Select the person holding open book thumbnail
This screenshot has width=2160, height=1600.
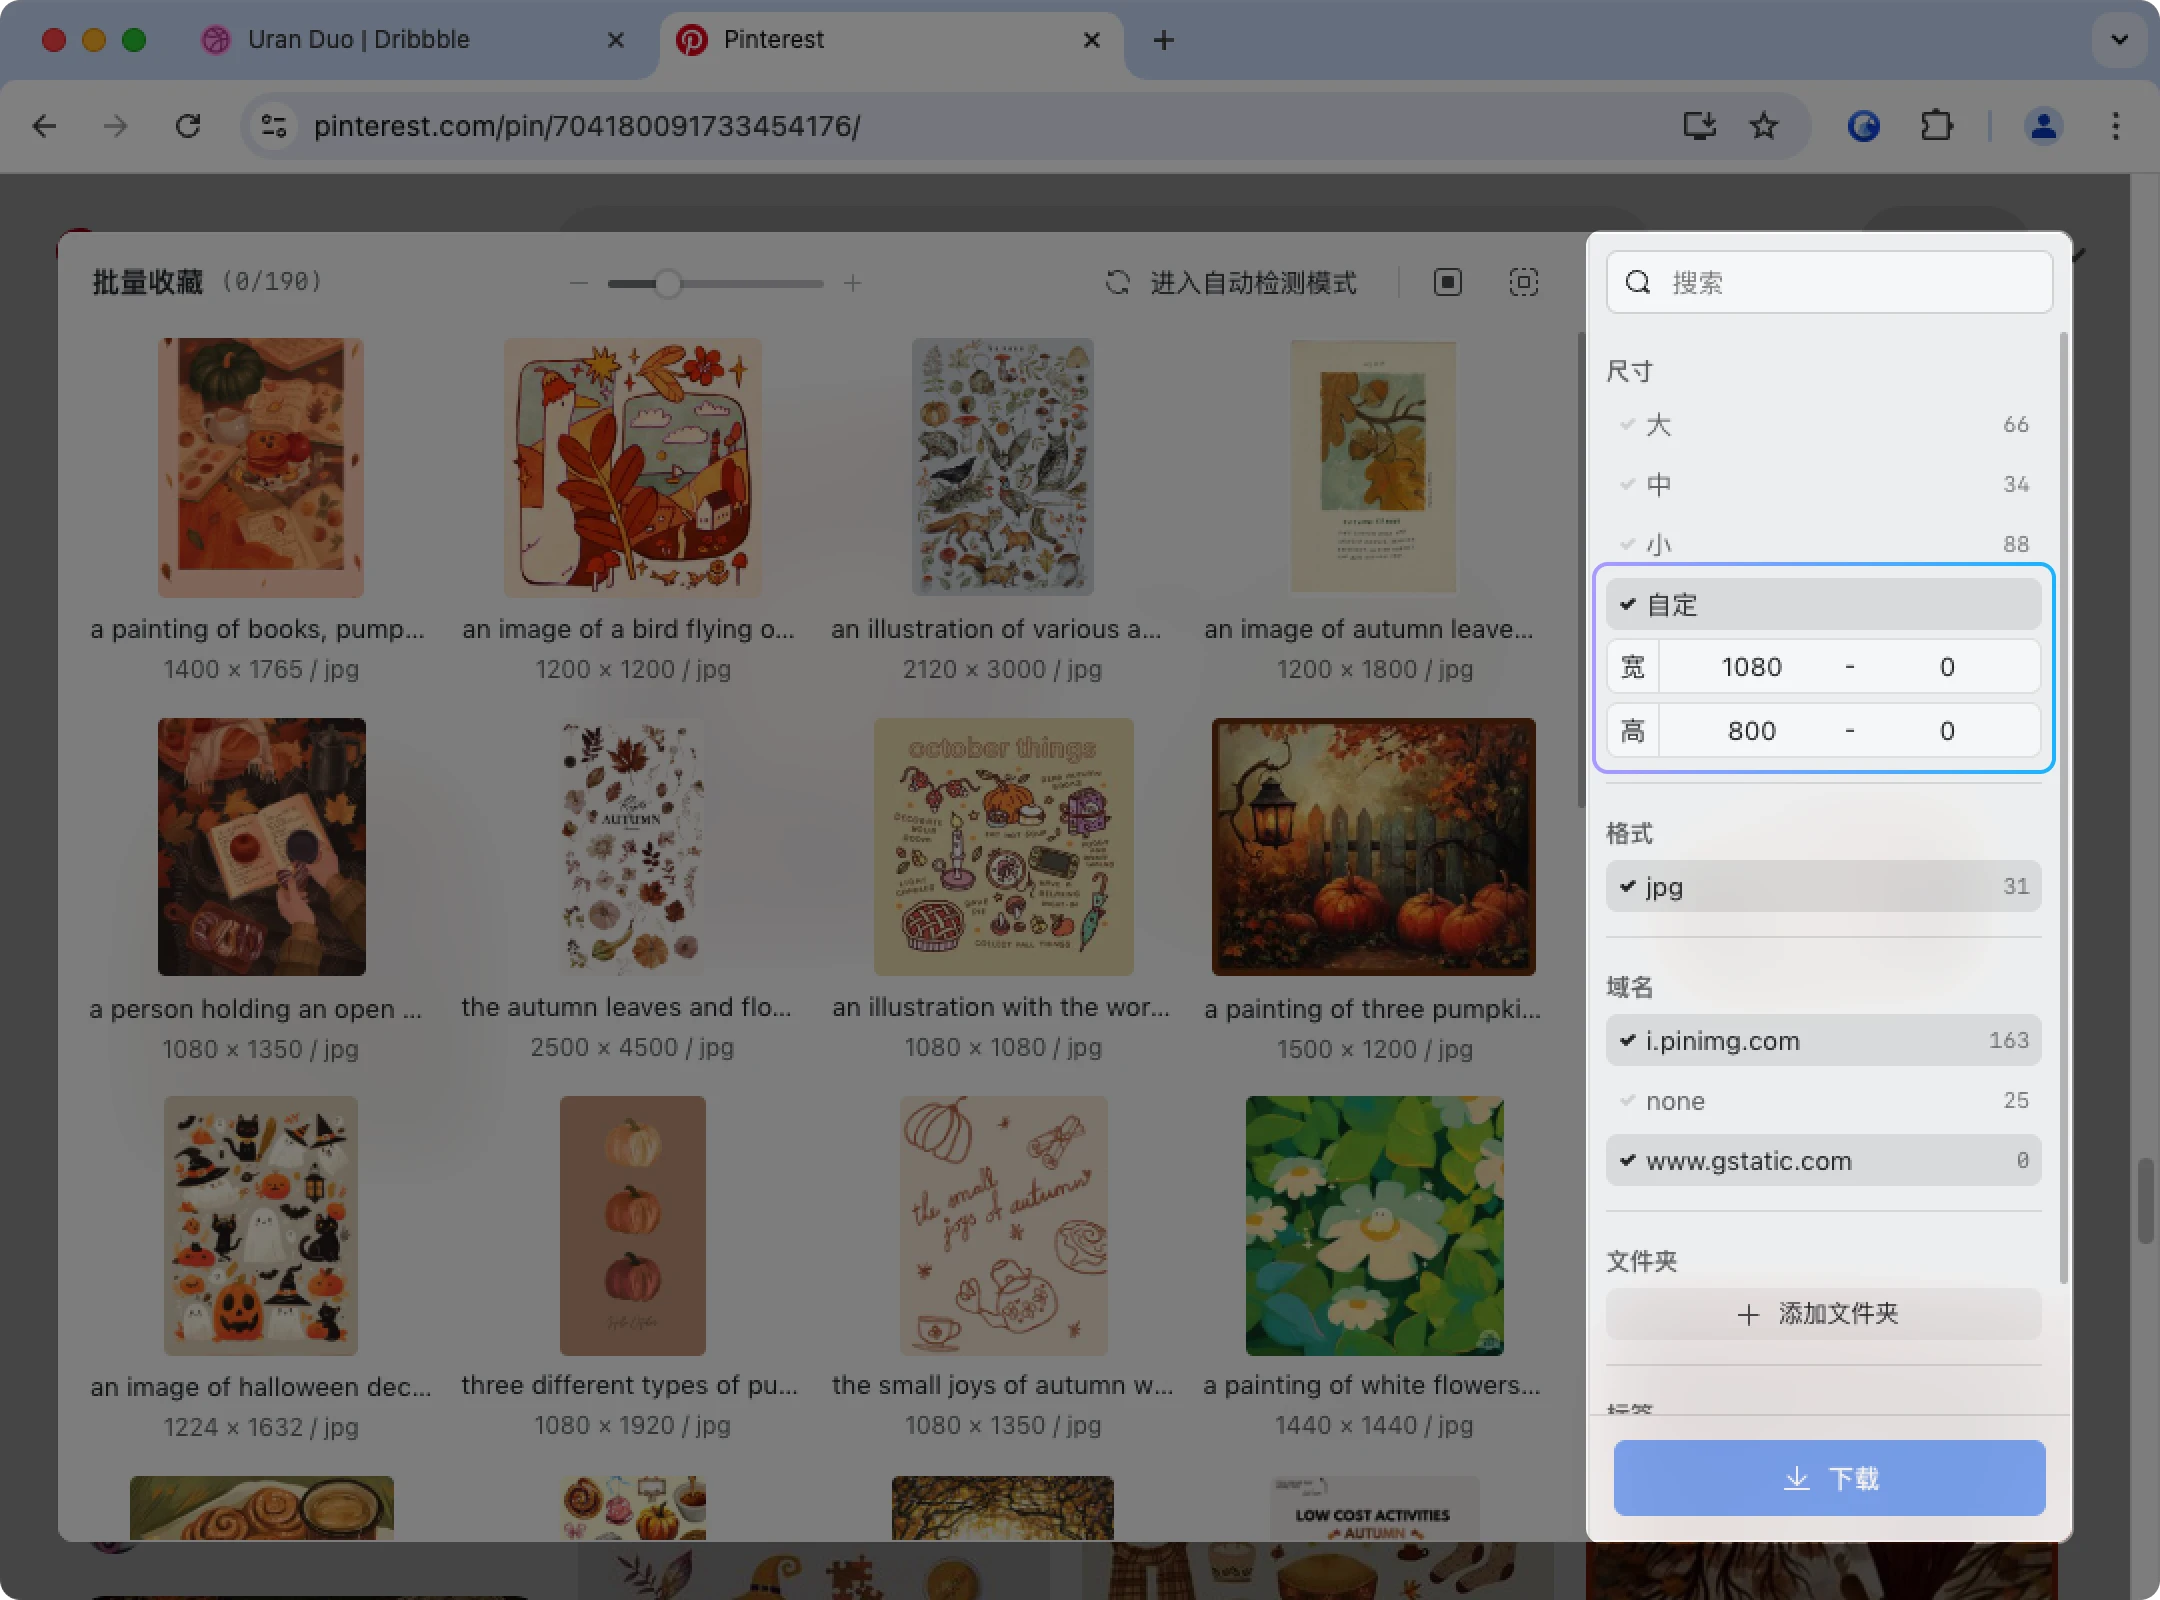coord(261,847)
